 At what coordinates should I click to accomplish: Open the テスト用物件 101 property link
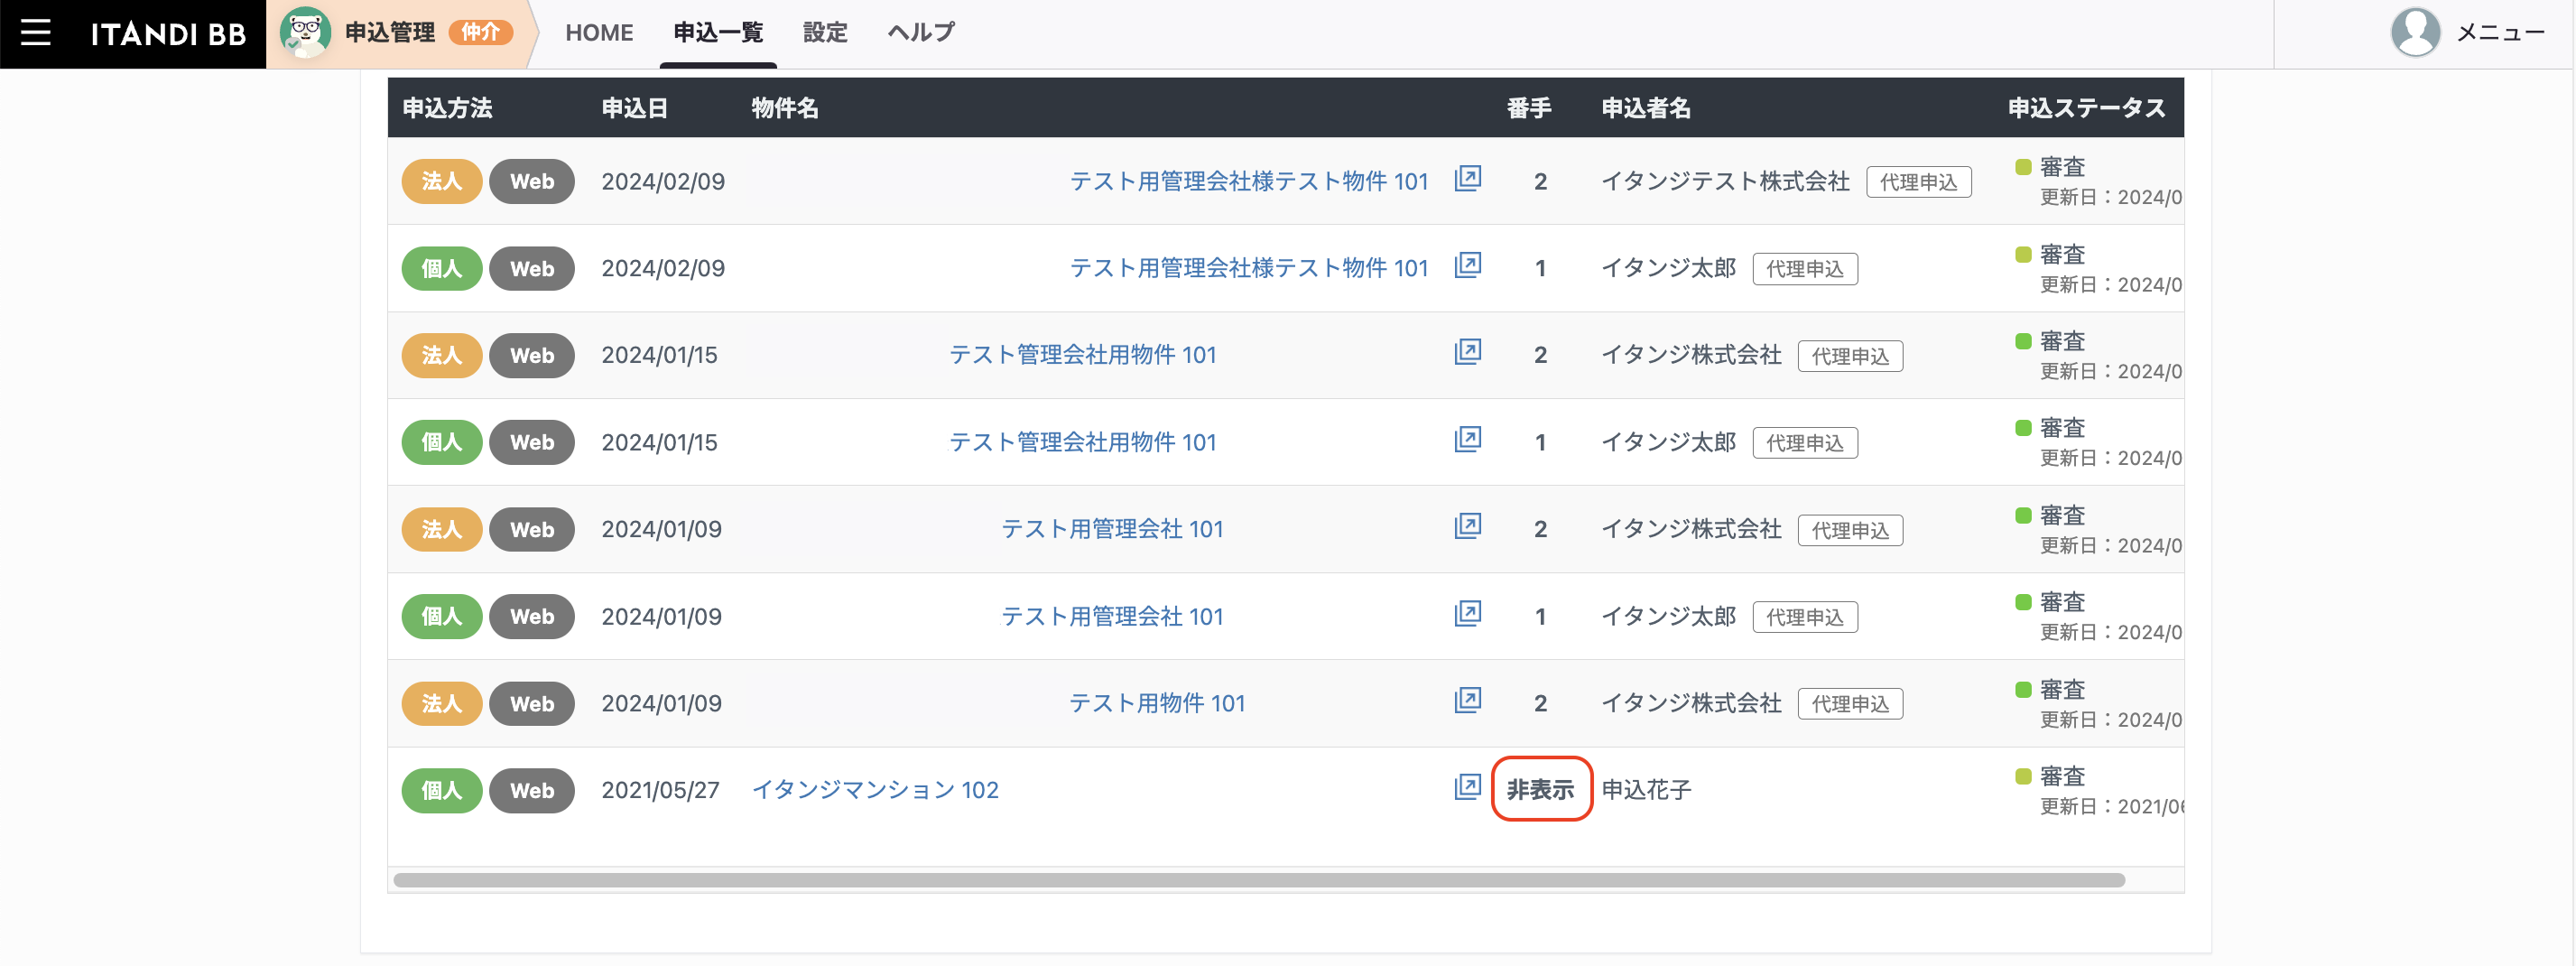click(x=1157, y=703)
